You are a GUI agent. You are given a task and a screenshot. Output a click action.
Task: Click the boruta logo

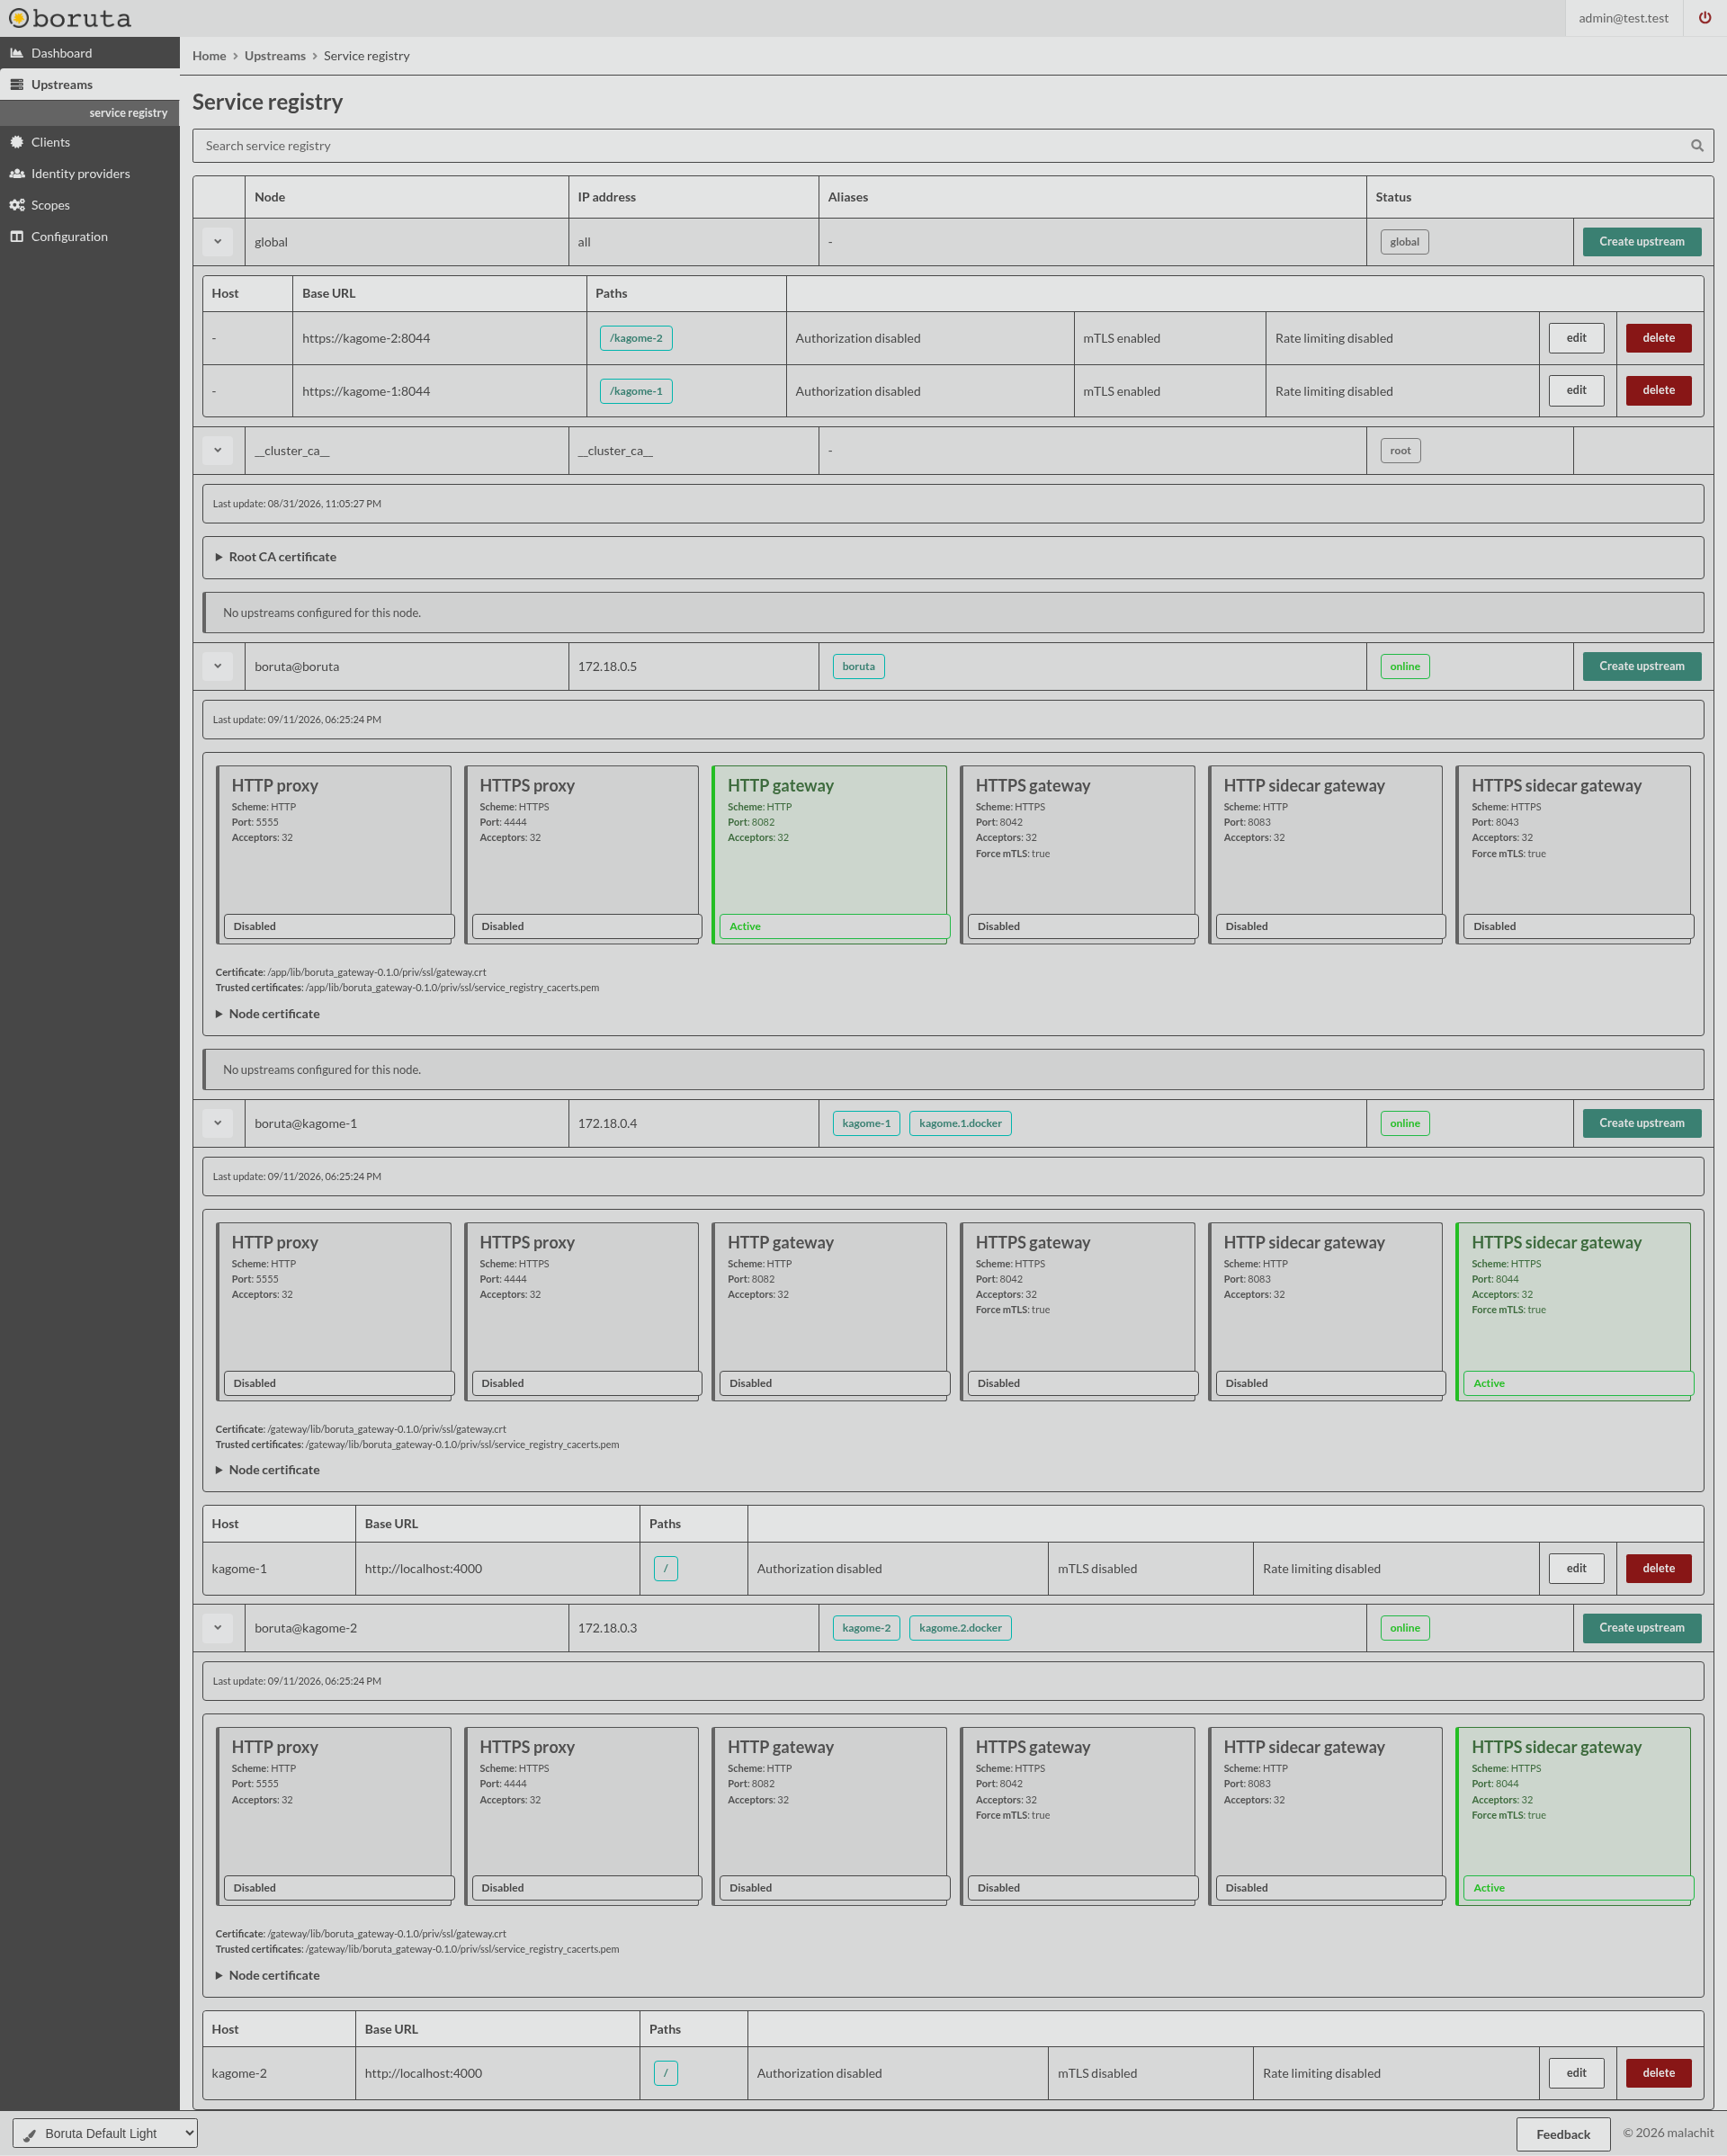click(70, 18)
